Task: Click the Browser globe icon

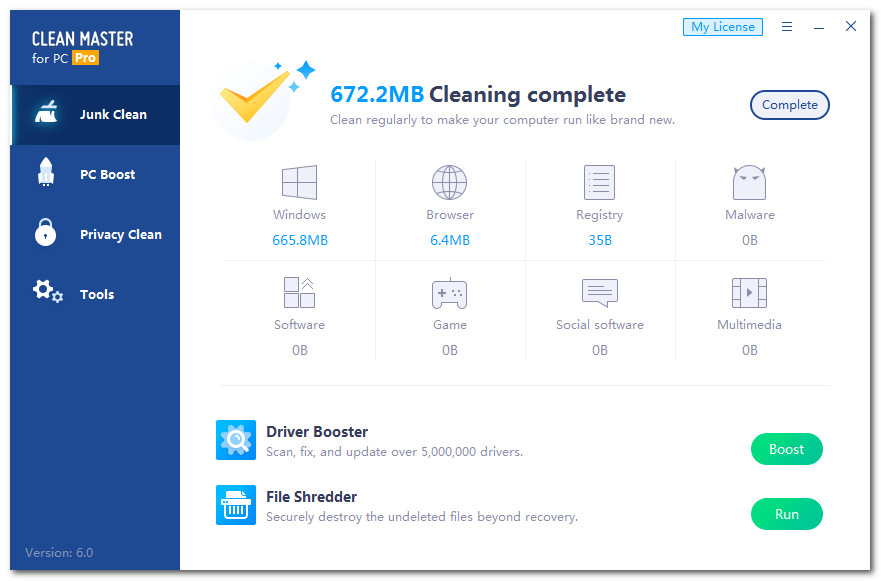Action: (x=449, y=182)
